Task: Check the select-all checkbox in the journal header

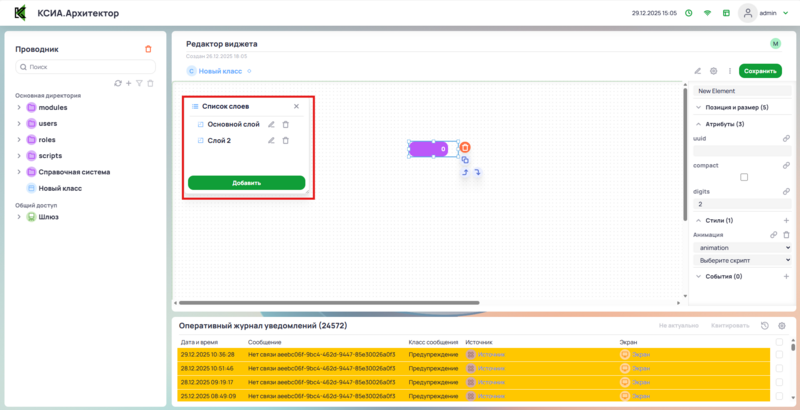Action: coord(780,341)
